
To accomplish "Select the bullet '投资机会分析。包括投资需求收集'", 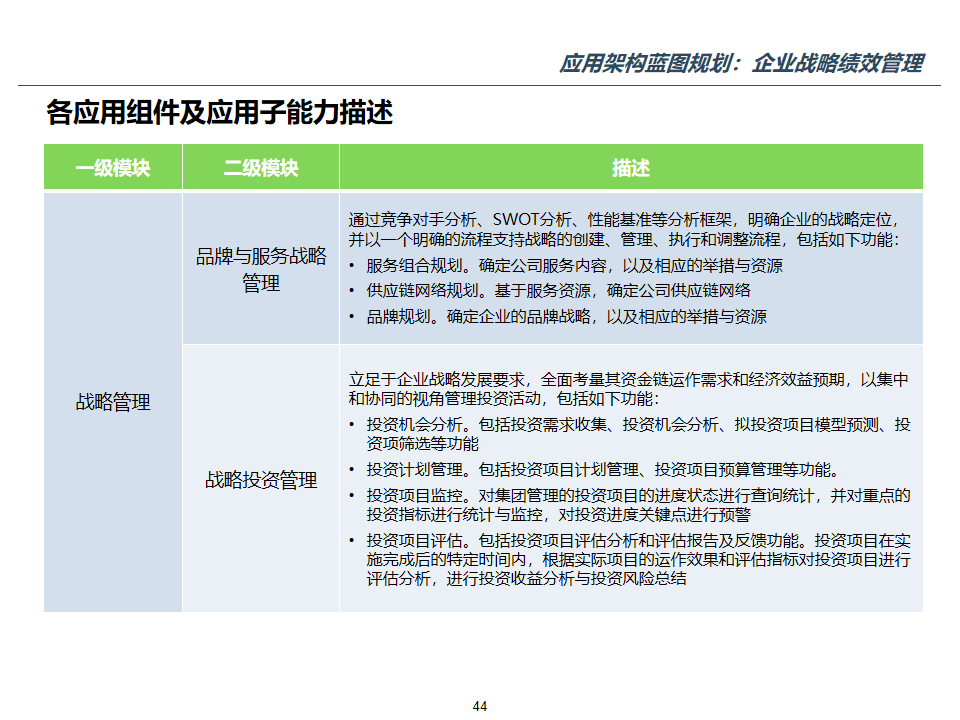I will pos(629,433).
